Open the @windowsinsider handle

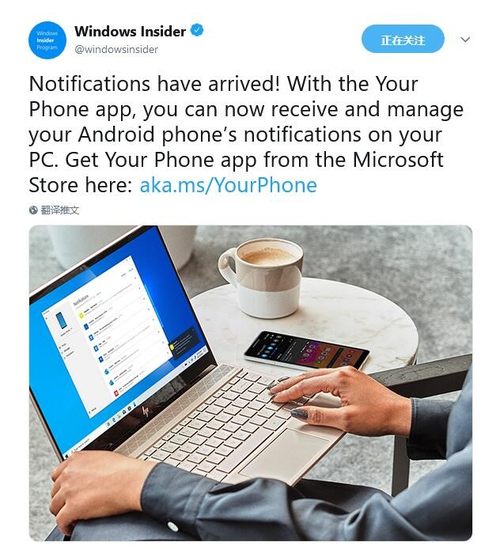click(116, 49)
